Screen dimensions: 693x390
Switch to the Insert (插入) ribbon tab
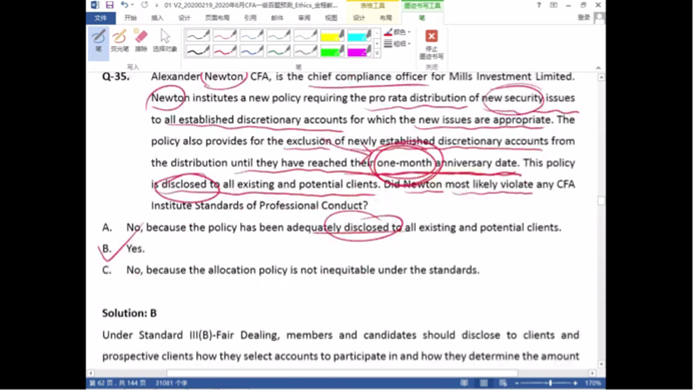(157, 18)
